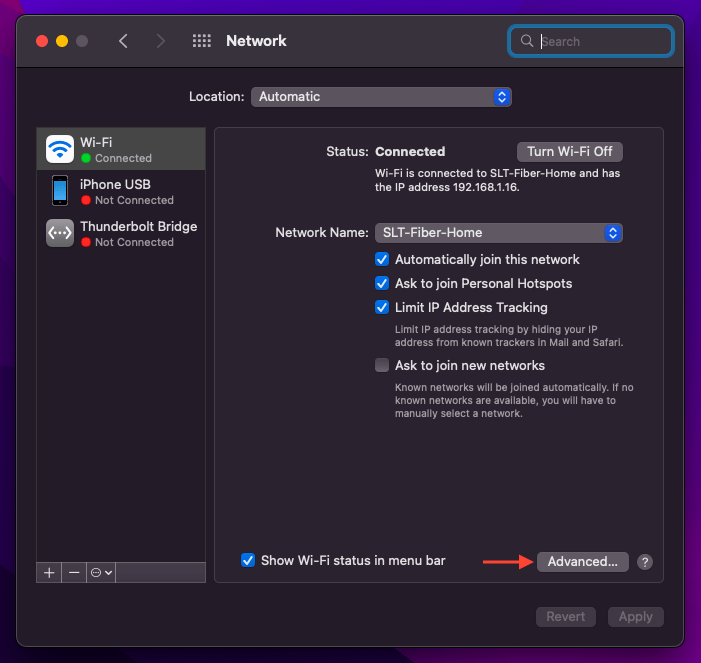The width and height of the screenshot is (701, 663).
Task: Click the Status "Connected" value
Action: pos(410,152)
